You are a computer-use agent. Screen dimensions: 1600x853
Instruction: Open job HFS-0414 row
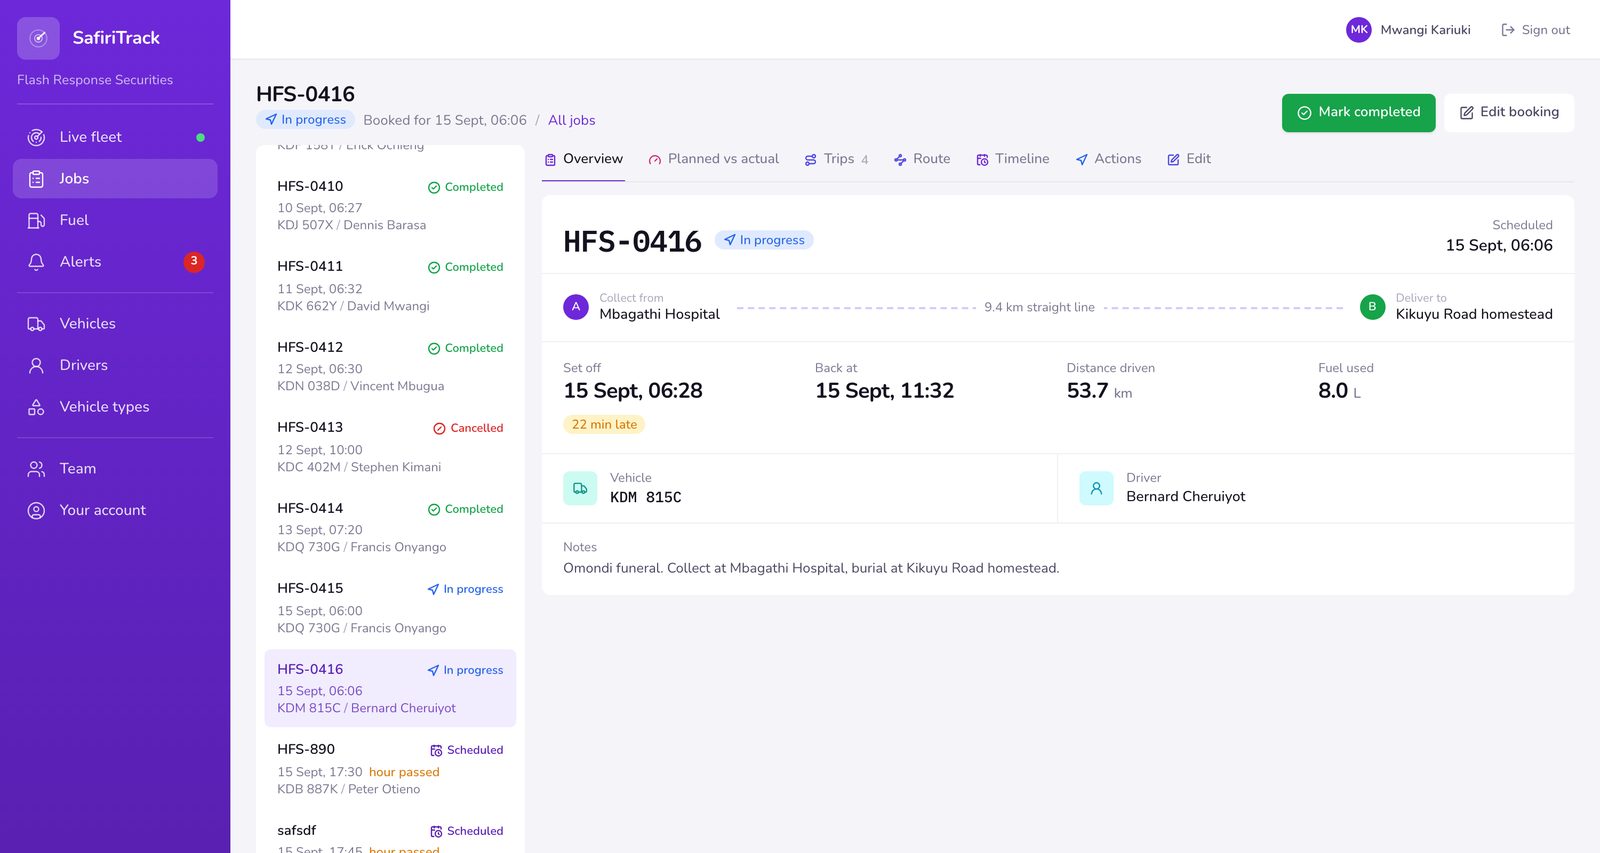coord(390,527)
